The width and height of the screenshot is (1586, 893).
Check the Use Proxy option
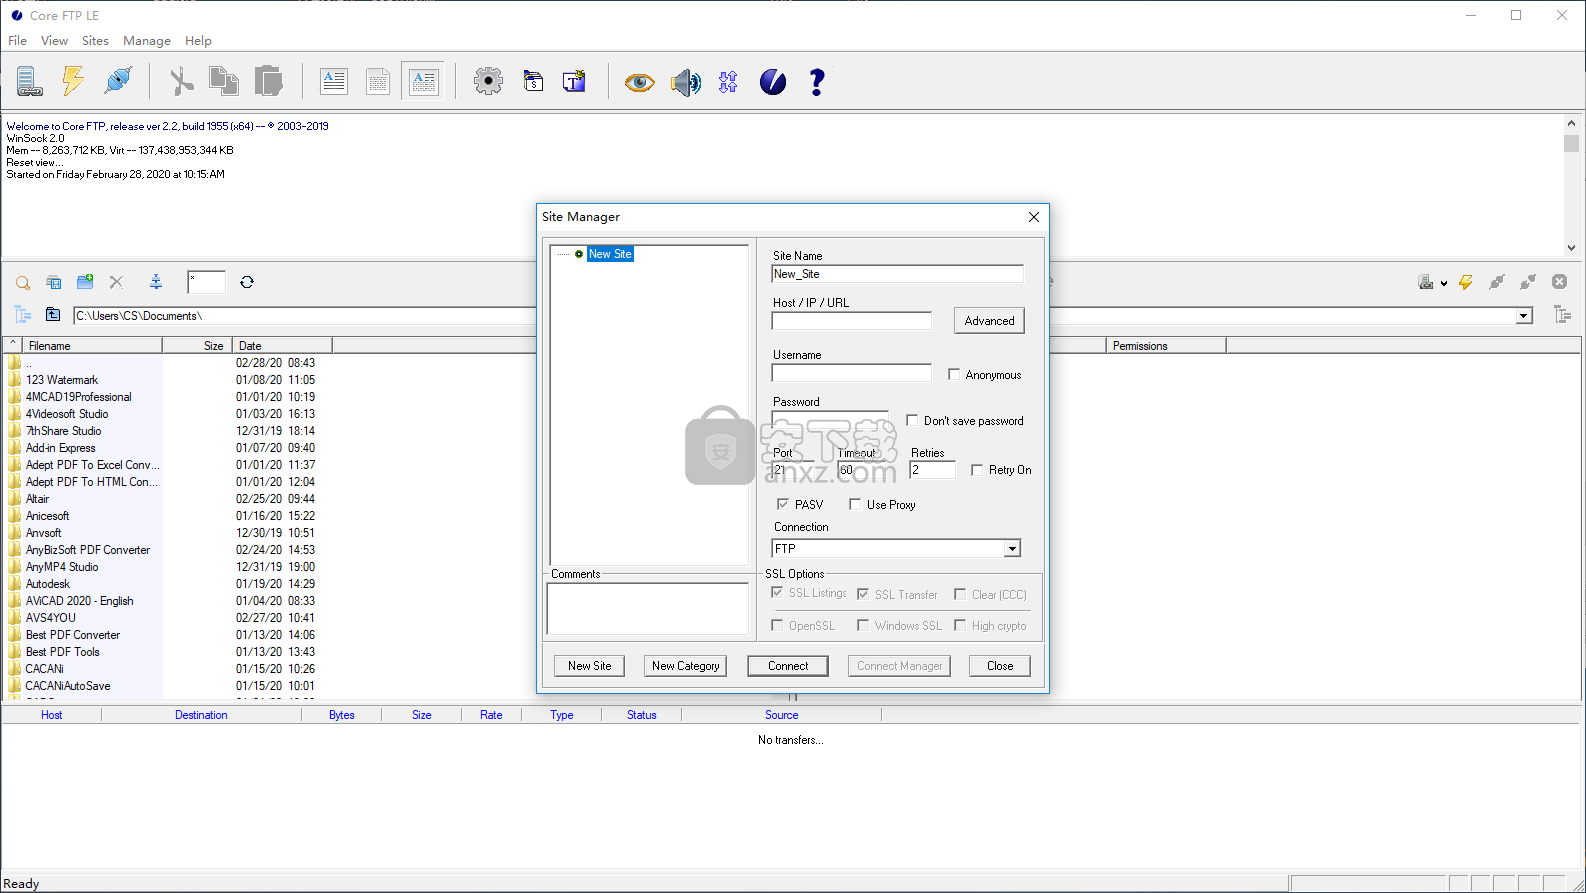(x=855, y=504)
